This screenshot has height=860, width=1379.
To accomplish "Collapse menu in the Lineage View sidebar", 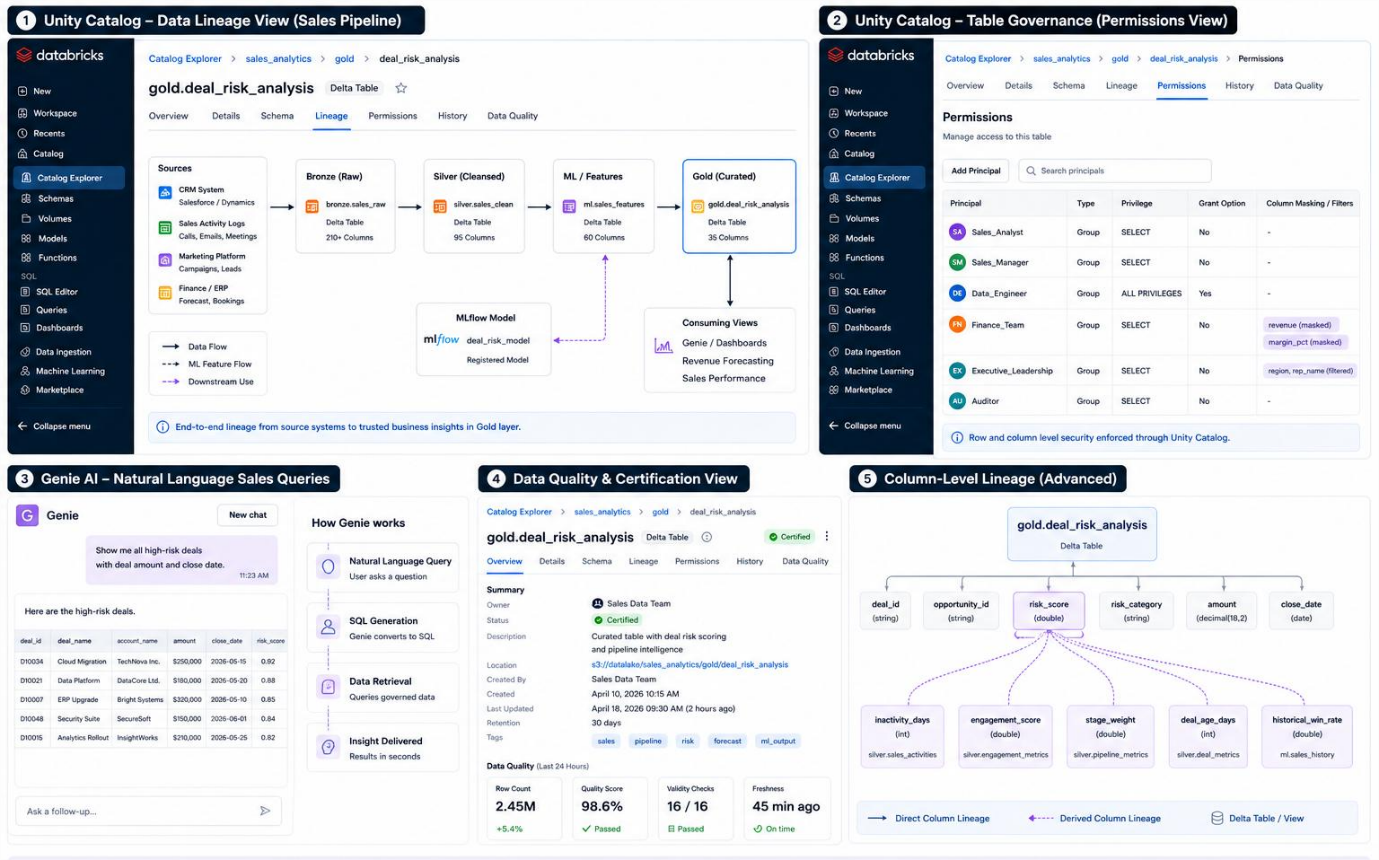I will tap(55, 426).
